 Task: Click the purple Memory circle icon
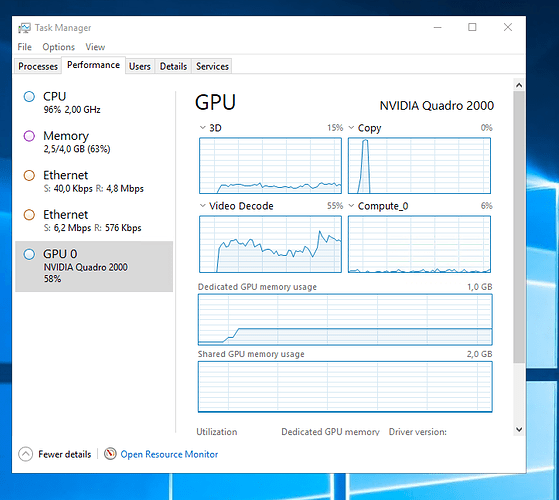[x=29, y=136]
